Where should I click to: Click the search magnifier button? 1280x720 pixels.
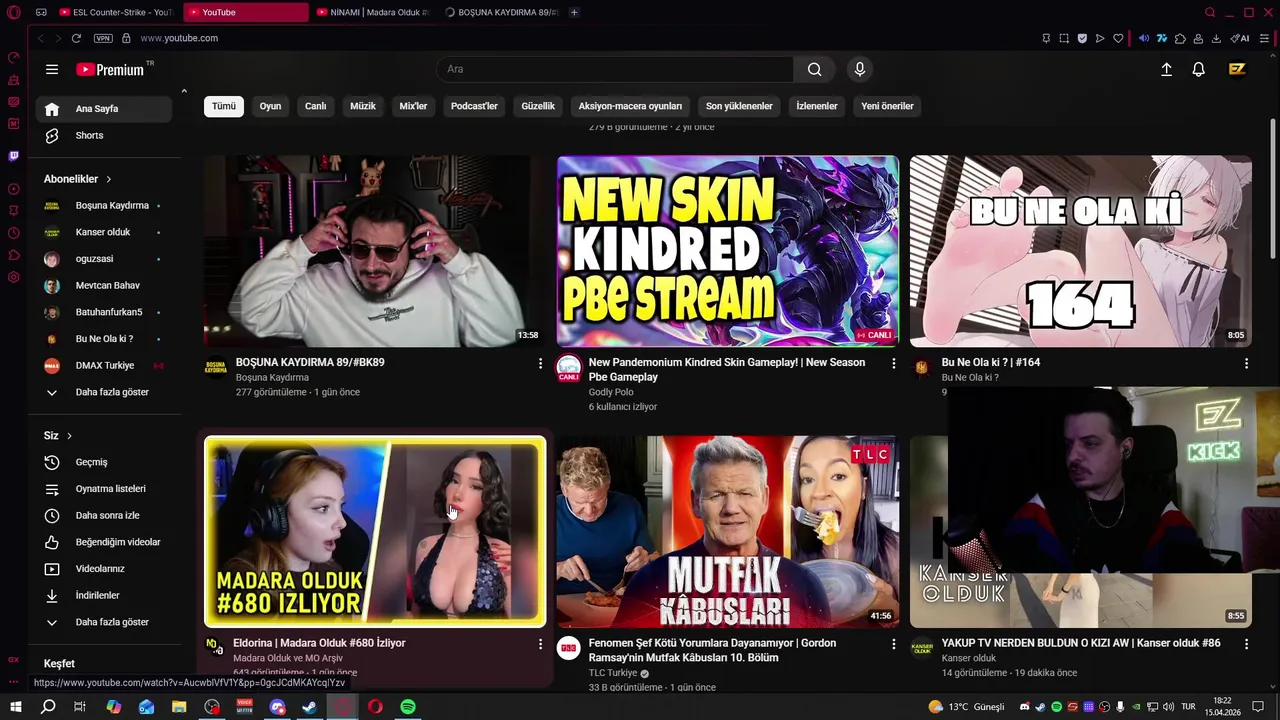click(x=815, y=69)
